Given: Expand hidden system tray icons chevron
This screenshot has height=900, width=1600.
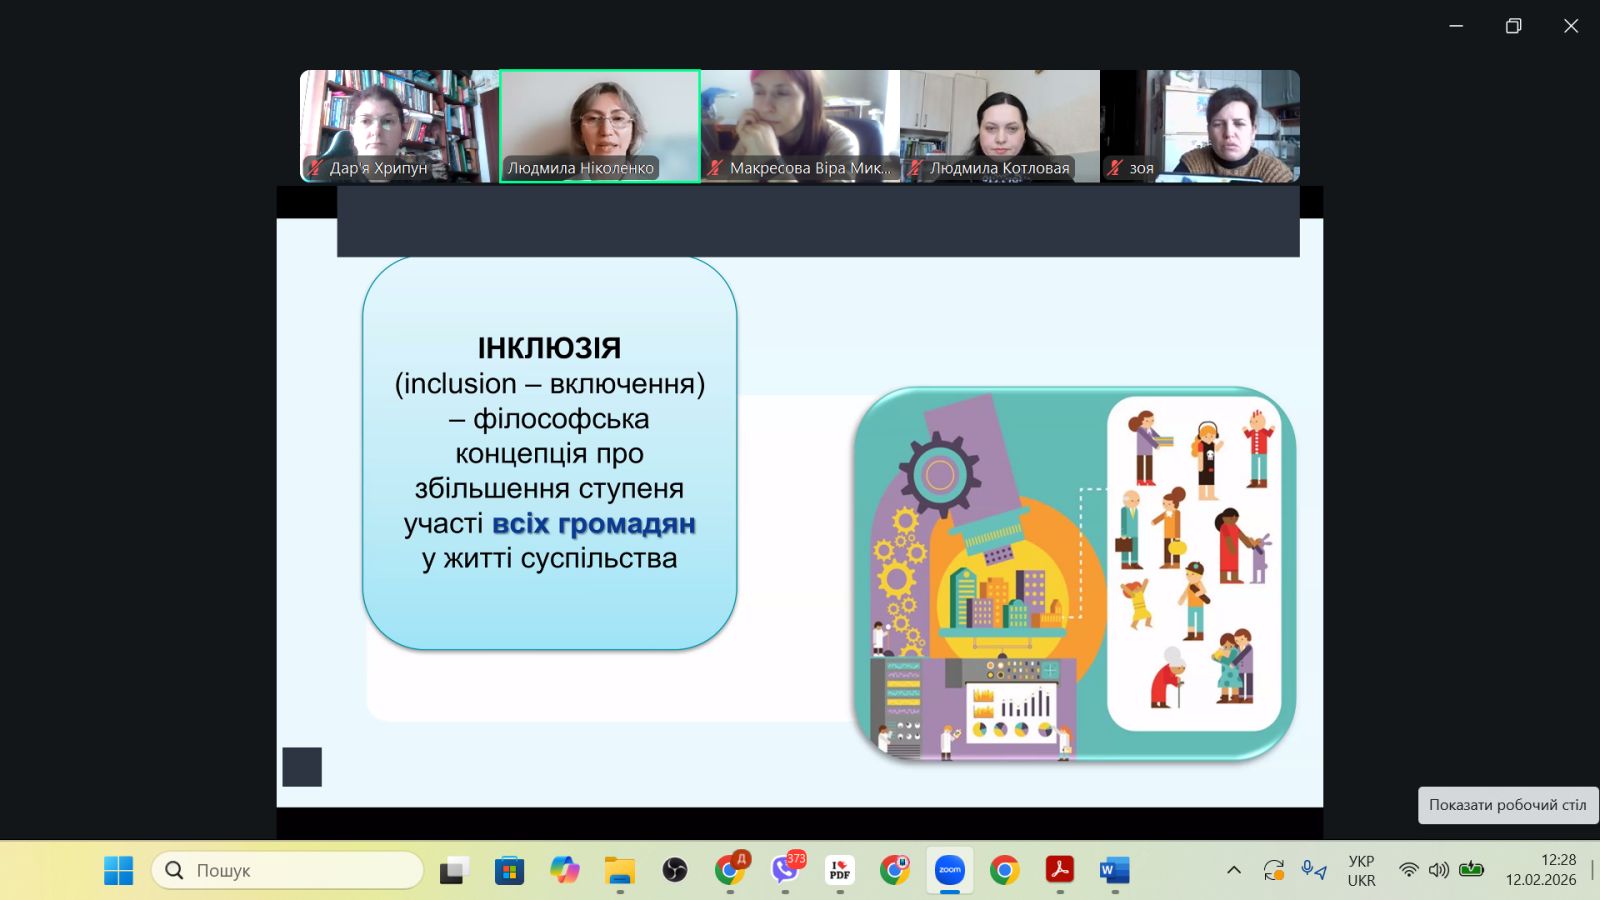Looking at the screenshot, I should pyautogui.click(x=1234, y=870).
